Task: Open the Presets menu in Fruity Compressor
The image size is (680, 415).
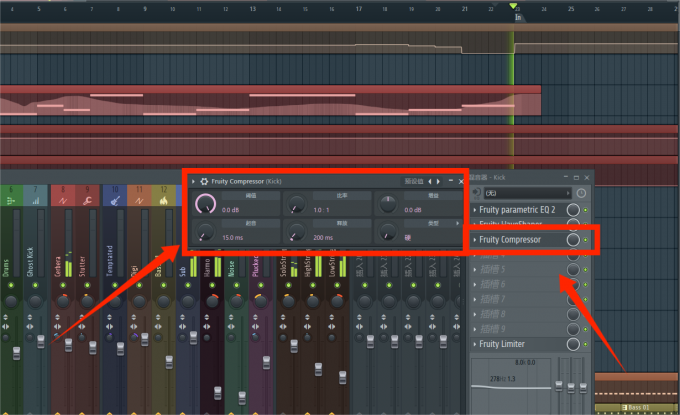Action: tap(414, 181)
